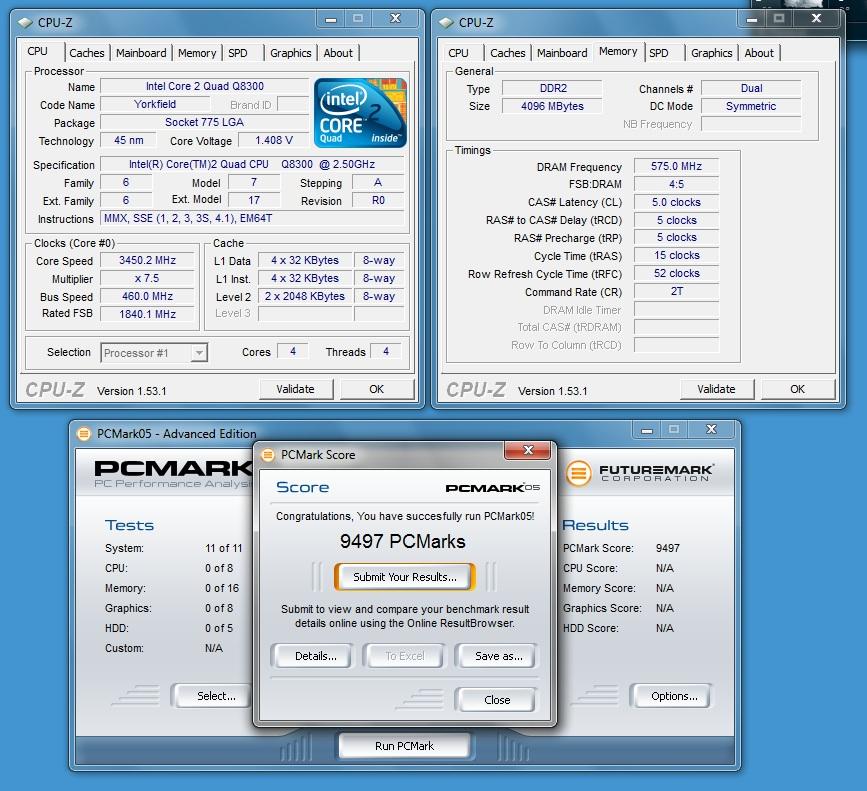
Task: Open Mainboard tab in right CPU-Z window
Action: coord(562,53)
